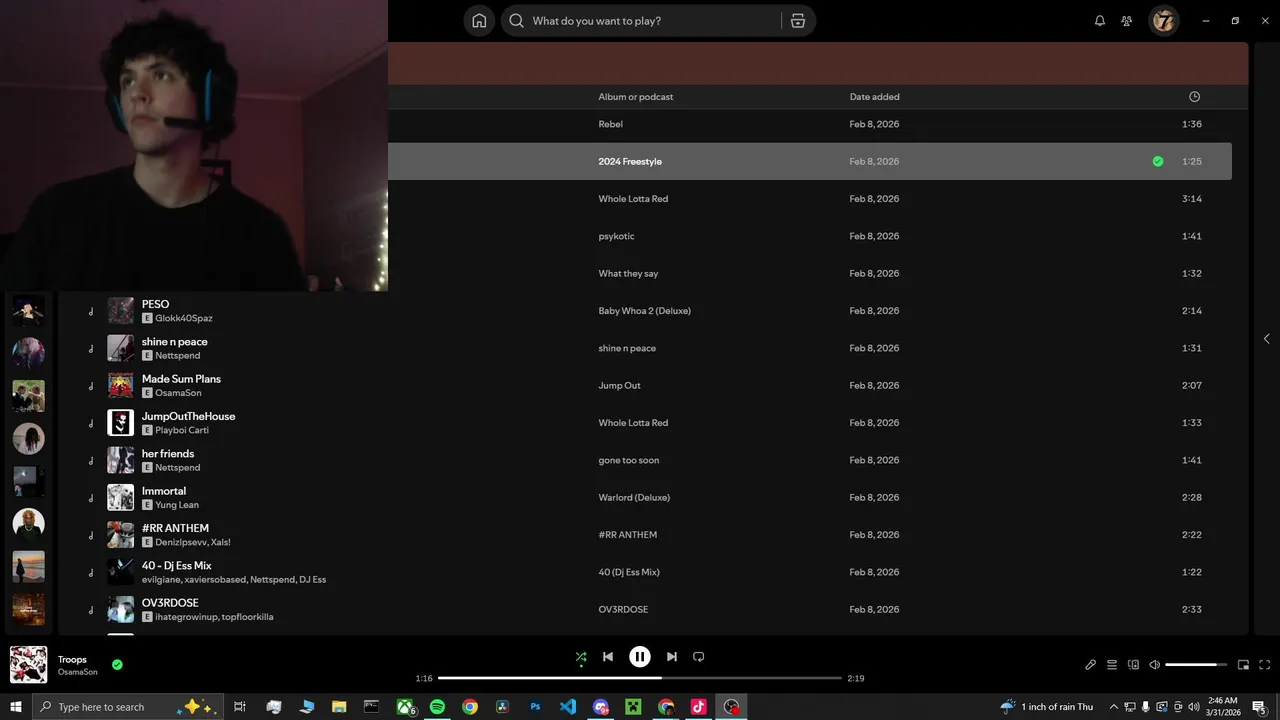Open the user profile avatar menu

1163,20
